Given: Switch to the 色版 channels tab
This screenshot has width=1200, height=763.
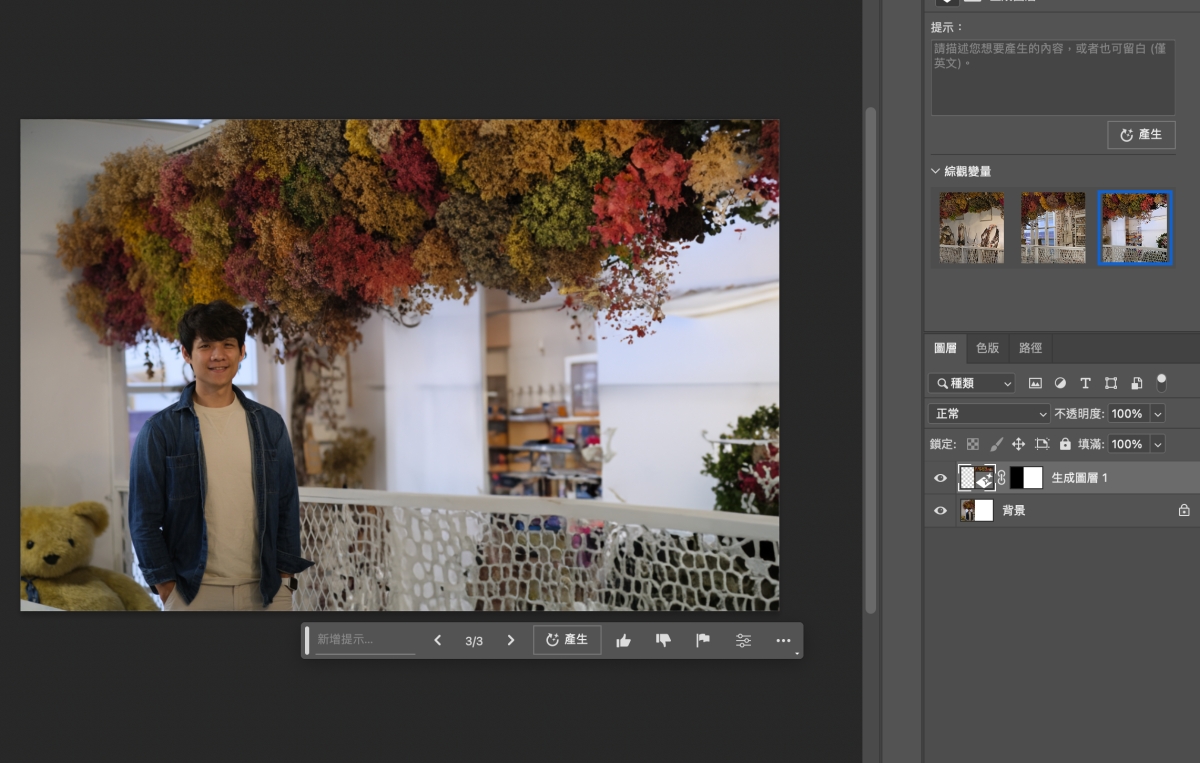Looking at the screenshot, I should click(987, 348).
